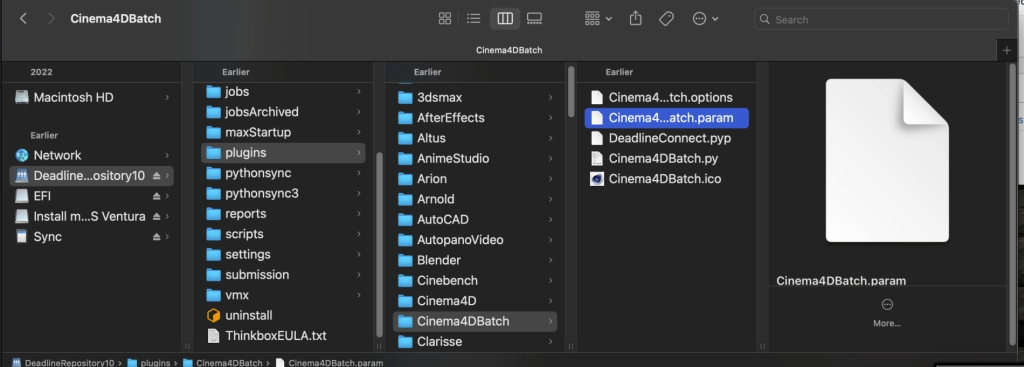Select the plugins folder
The width and height of the screenshot is (1024, 367).
click(283, 152)
